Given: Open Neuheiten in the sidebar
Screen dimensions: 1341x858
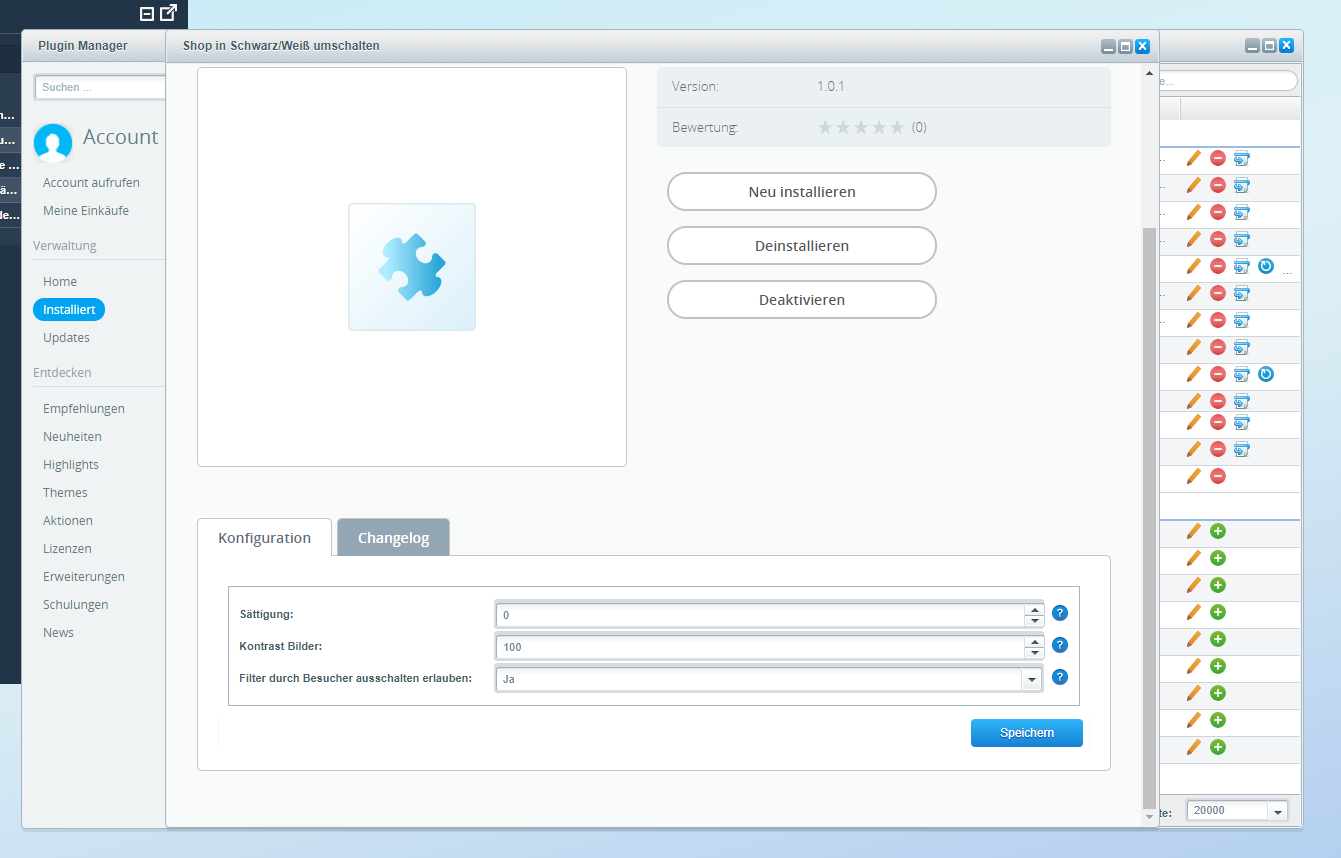Looking at the screenshot, I should (x=72, y=436).
